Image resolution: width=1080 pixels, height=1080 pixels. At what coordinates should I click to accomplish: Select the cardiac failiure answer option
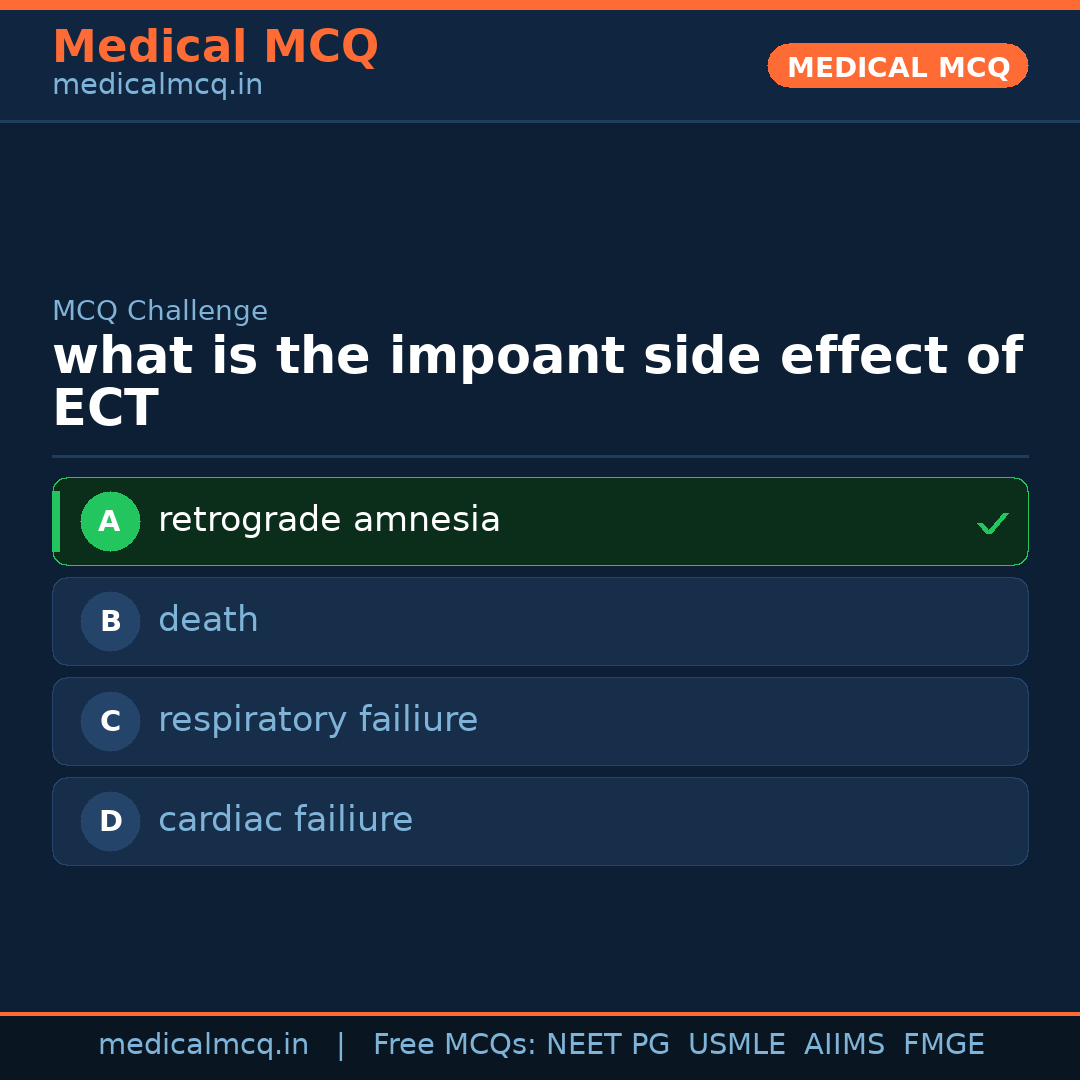point(540,821)
